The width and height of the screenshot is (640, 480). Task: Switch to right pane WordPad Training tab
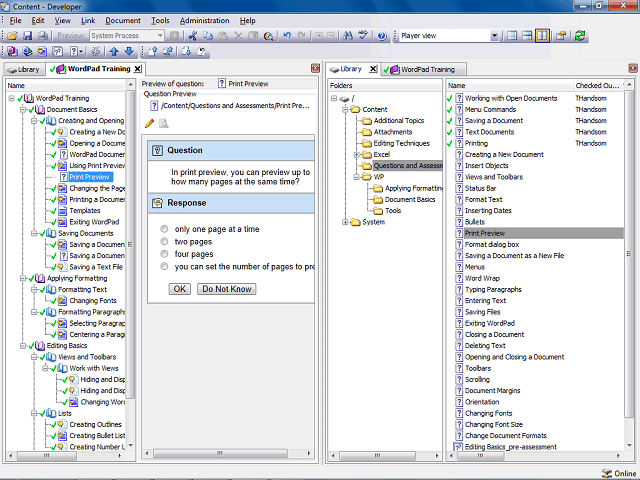pos(424,69)
